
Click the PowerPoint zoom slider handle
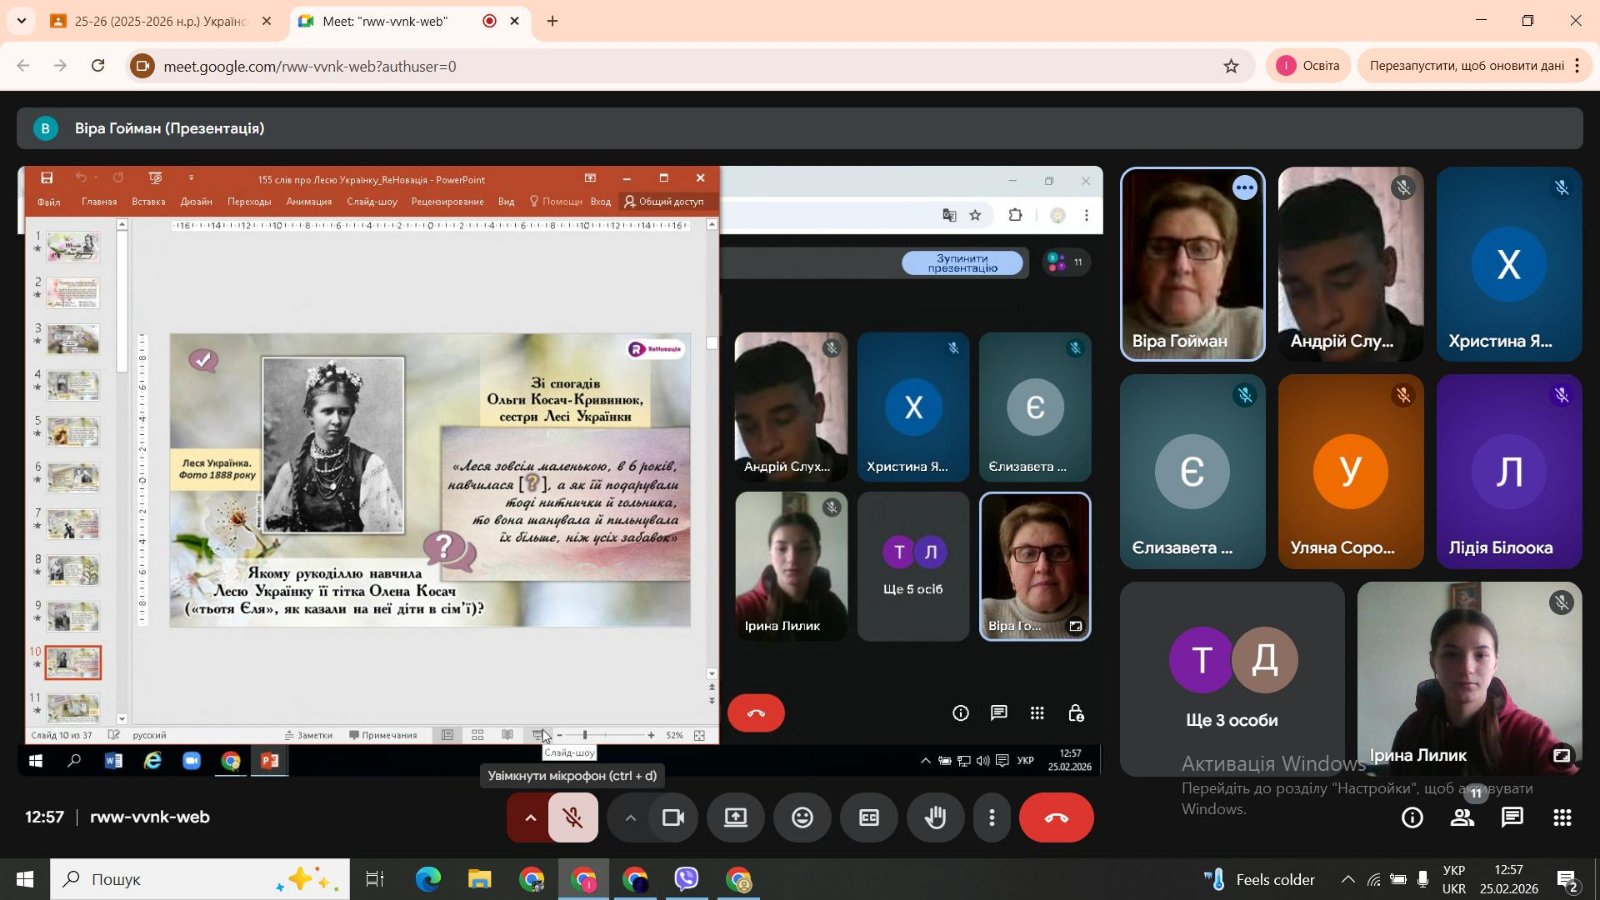(x=585, y=735)
